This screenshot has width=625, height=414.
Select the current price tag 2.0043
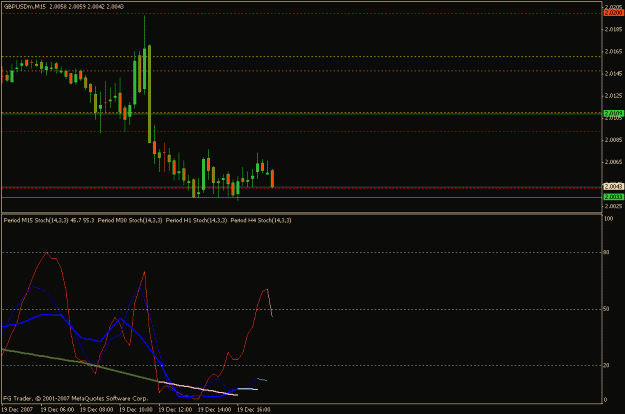tap(614, 186)
